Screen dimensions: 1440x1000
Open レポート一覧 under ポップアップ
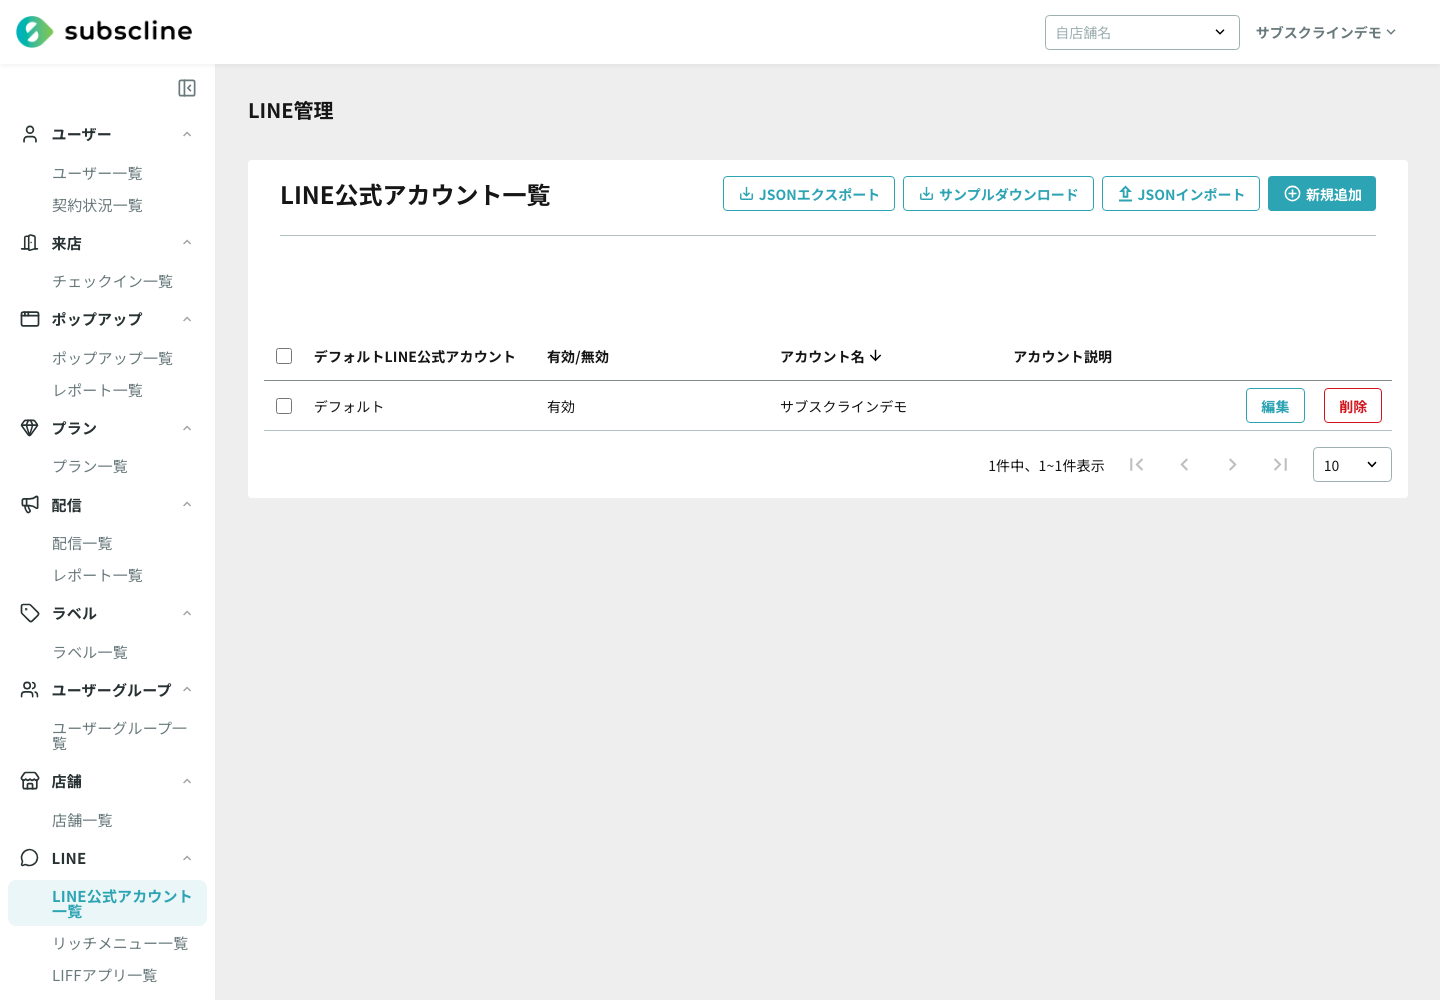click(97, 390)
